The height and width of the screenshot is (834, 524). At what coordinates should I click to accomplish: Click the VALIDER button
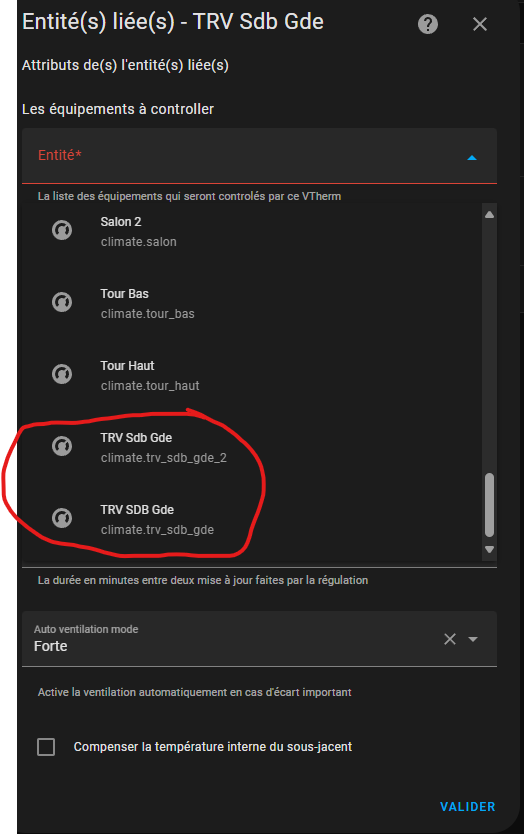click(468, 806)
